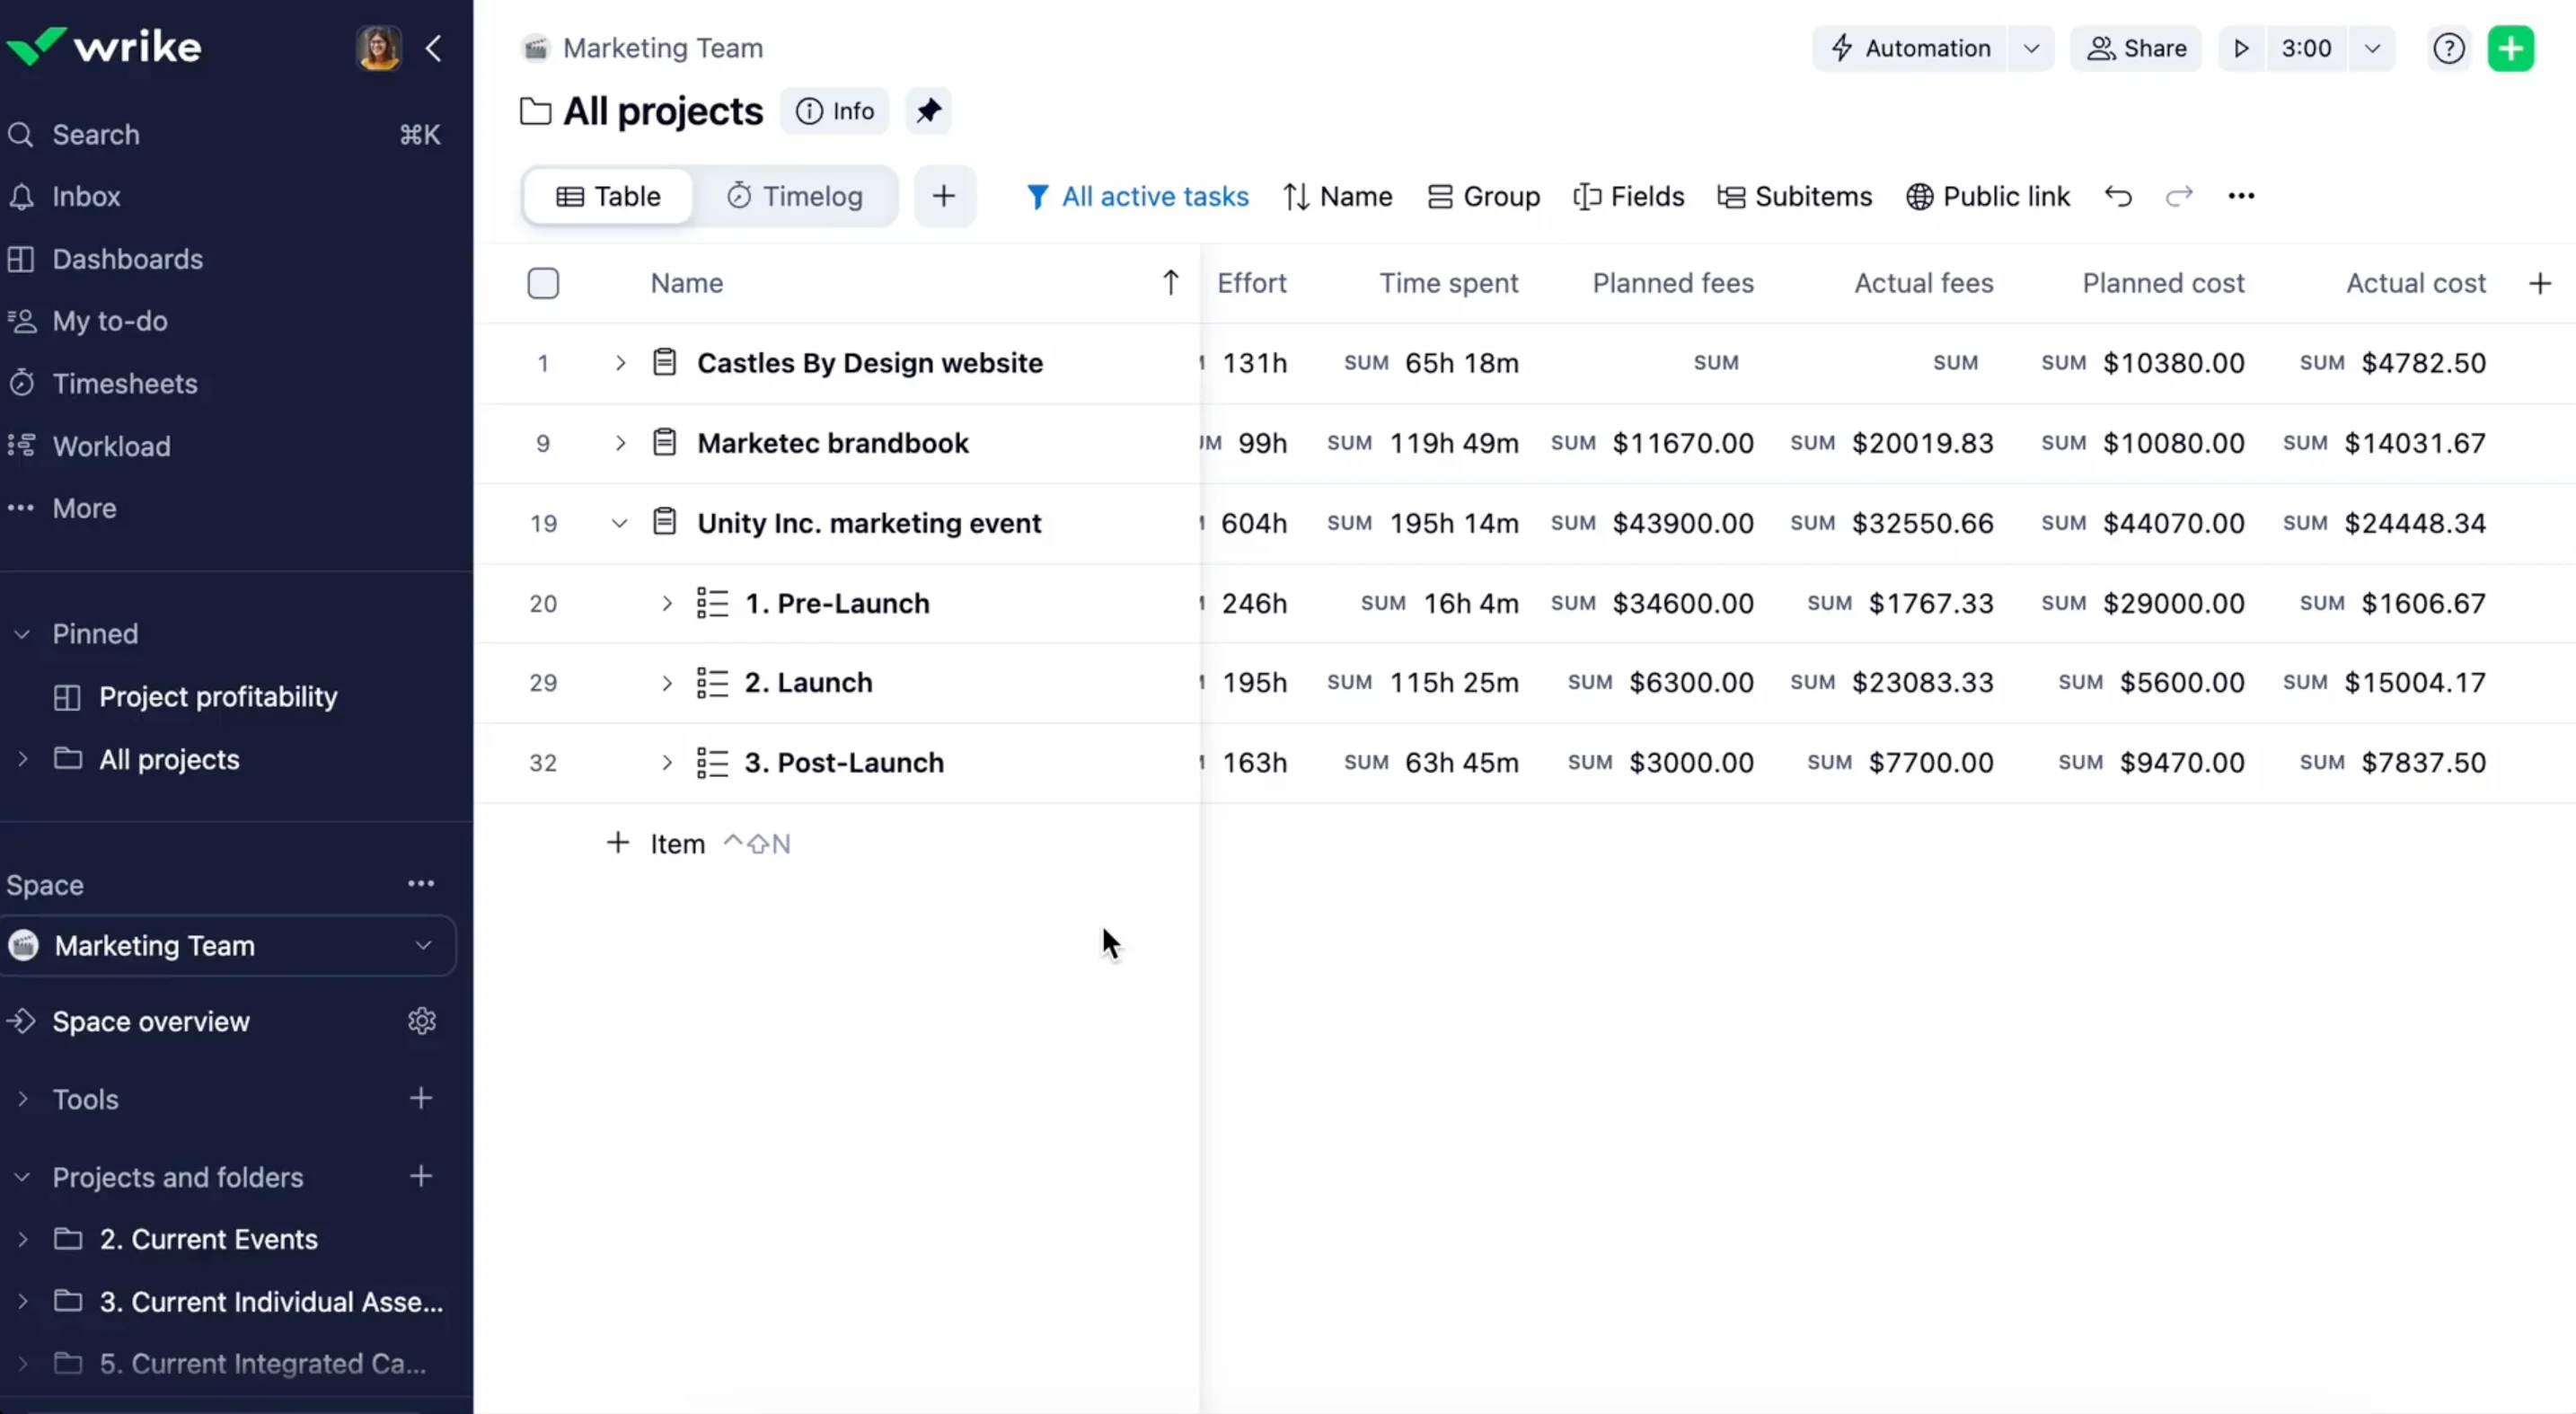2576x1414 pixels.
Task: Switch to the Timelog tab
Action: tap(797, 196)
